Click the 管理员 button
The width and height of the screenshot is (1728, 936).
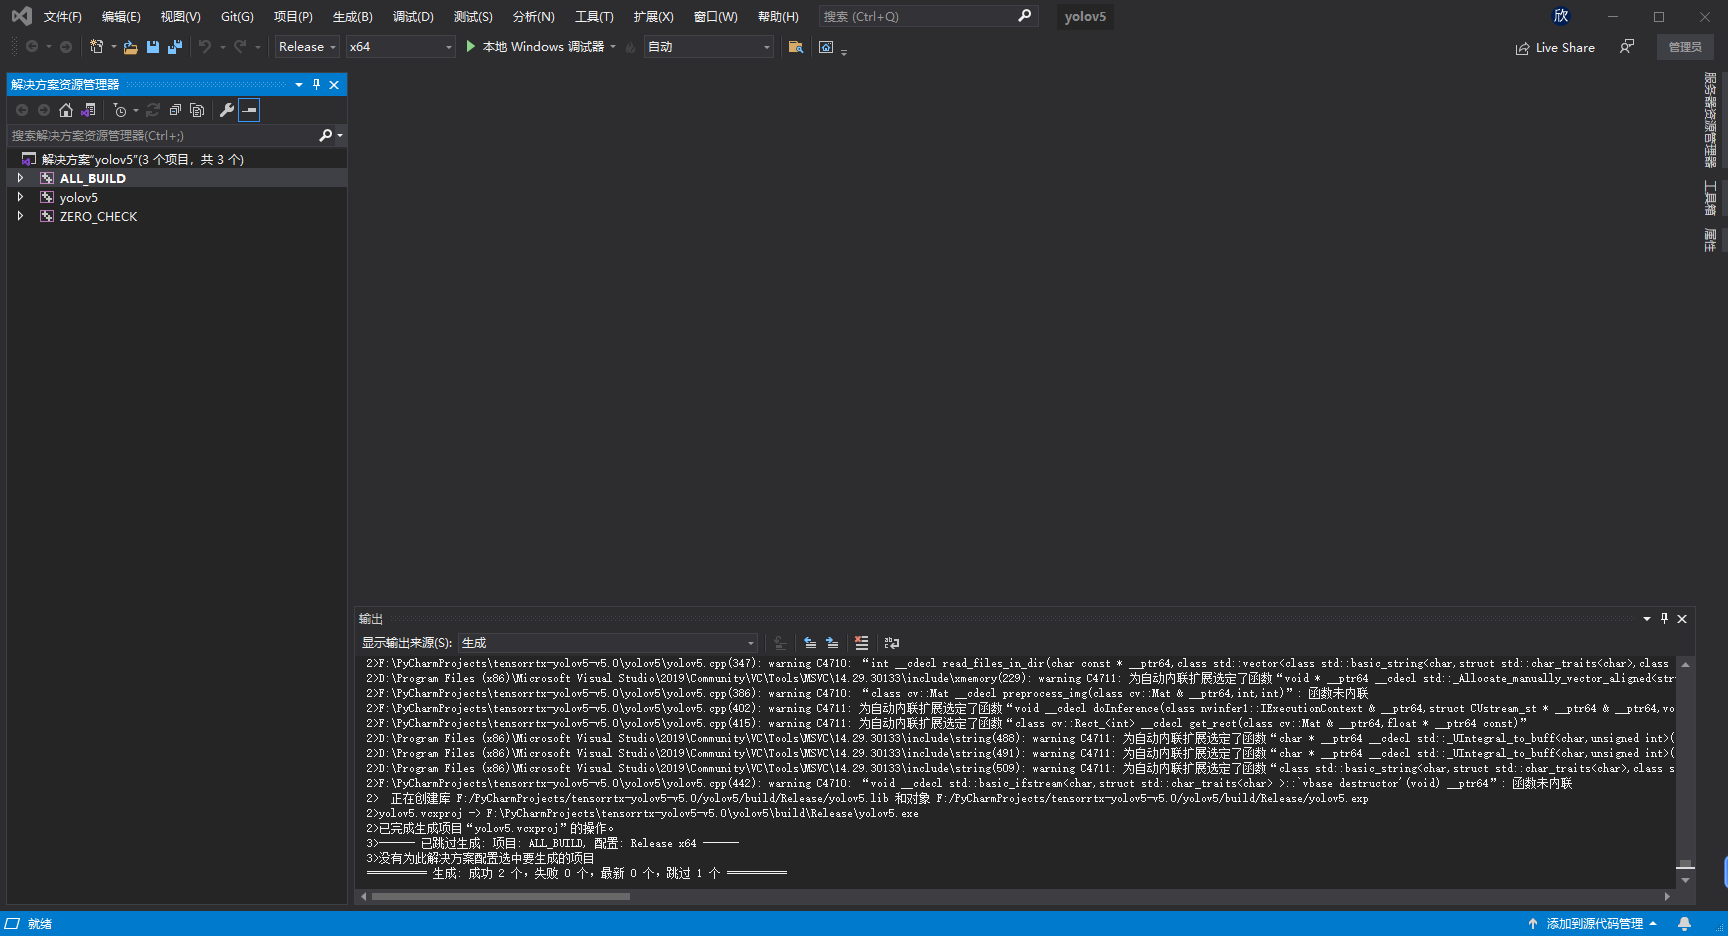pyautogui.click(x=1685, y=47)
